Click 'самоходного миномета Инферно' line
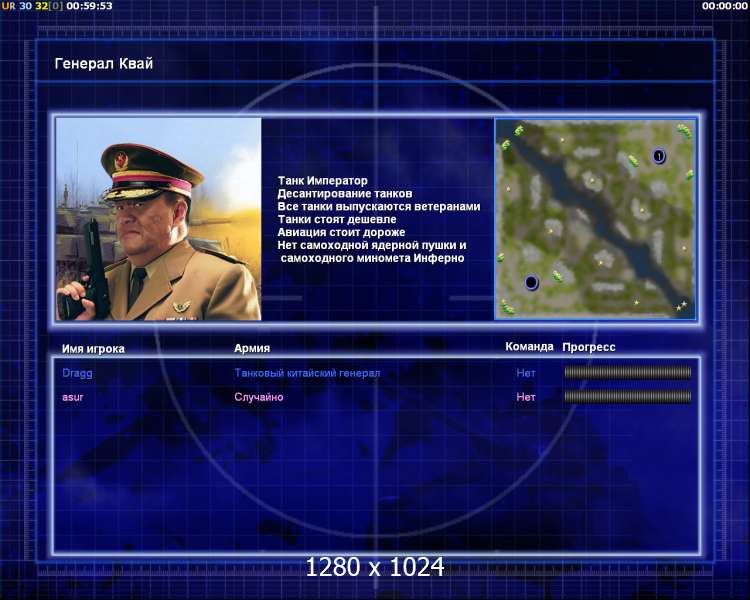This screenshot has width=750, height=600. (x=373, y=258)
